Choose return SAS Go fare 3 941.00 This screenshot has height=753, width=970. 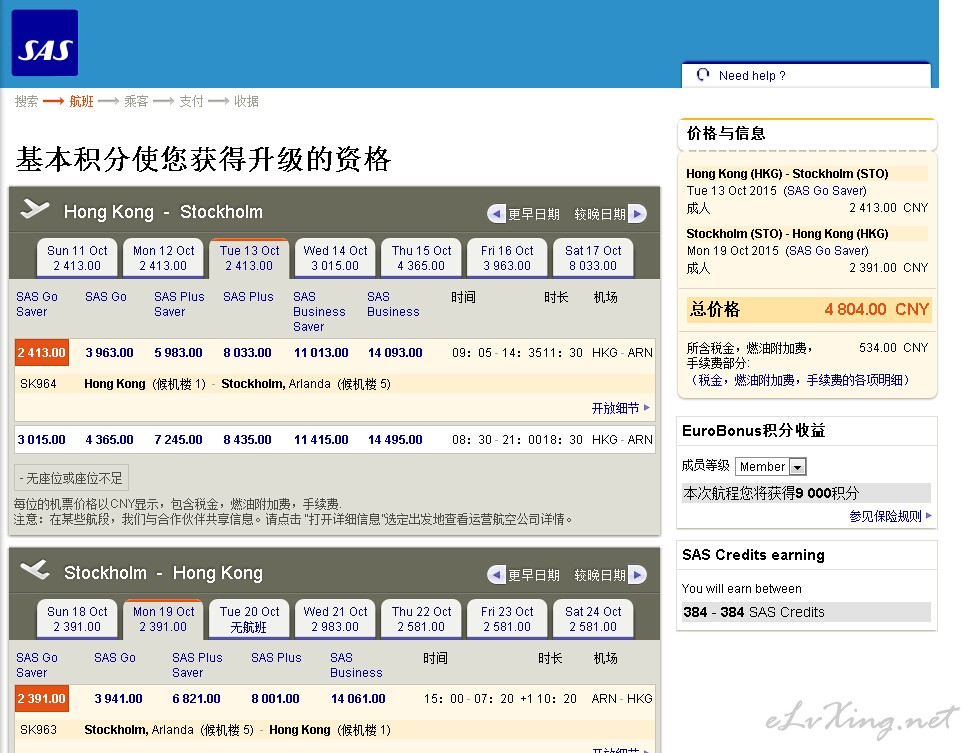coord(118,699)
